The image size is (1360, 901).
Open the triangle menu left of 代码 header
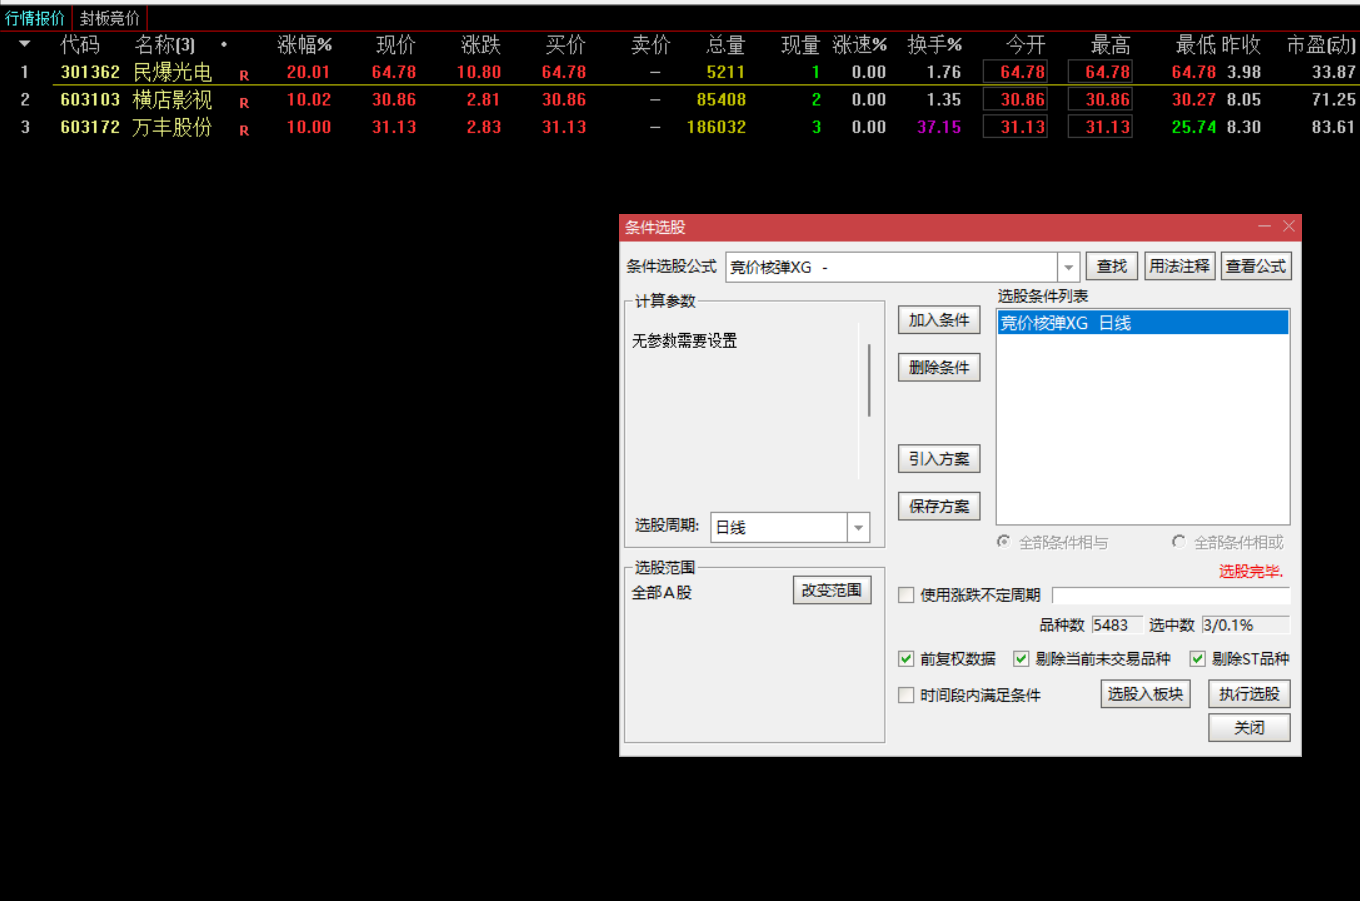25,44
